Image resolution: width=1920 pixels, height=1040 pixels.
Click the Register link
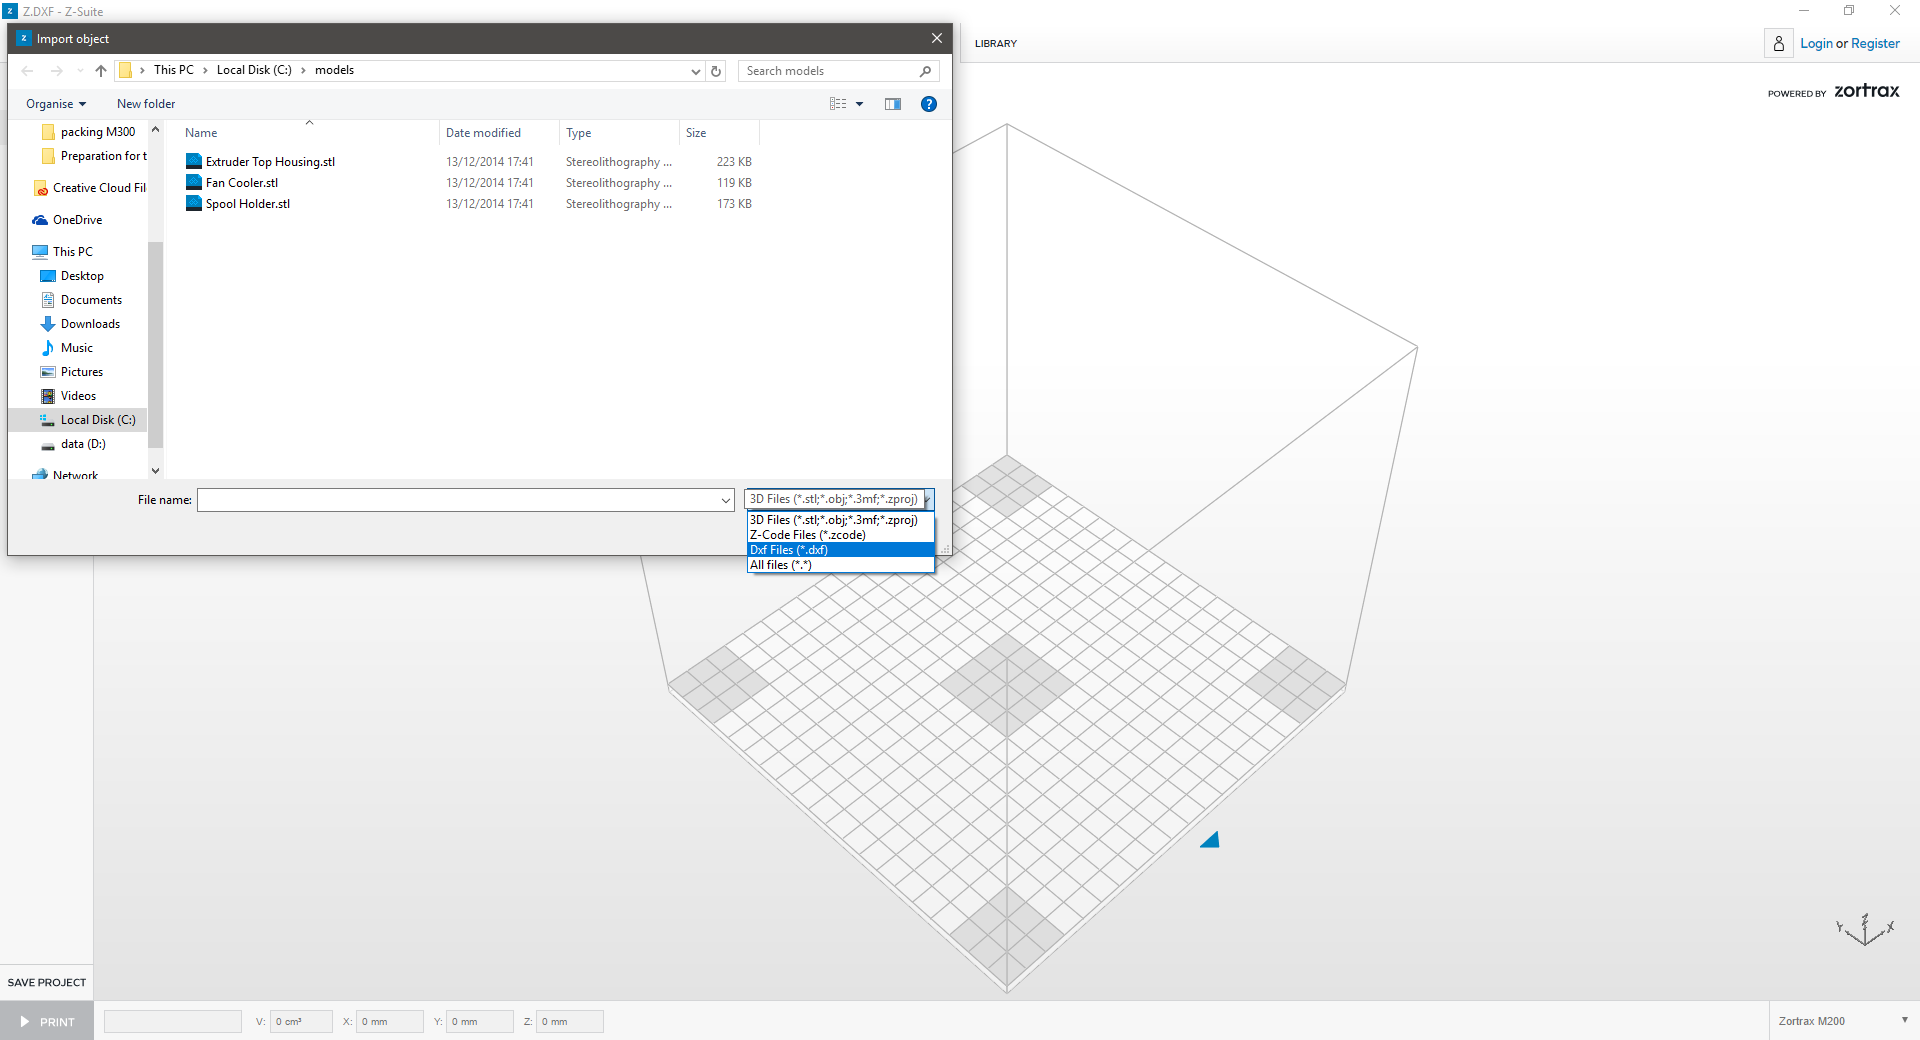point(1875,44)
